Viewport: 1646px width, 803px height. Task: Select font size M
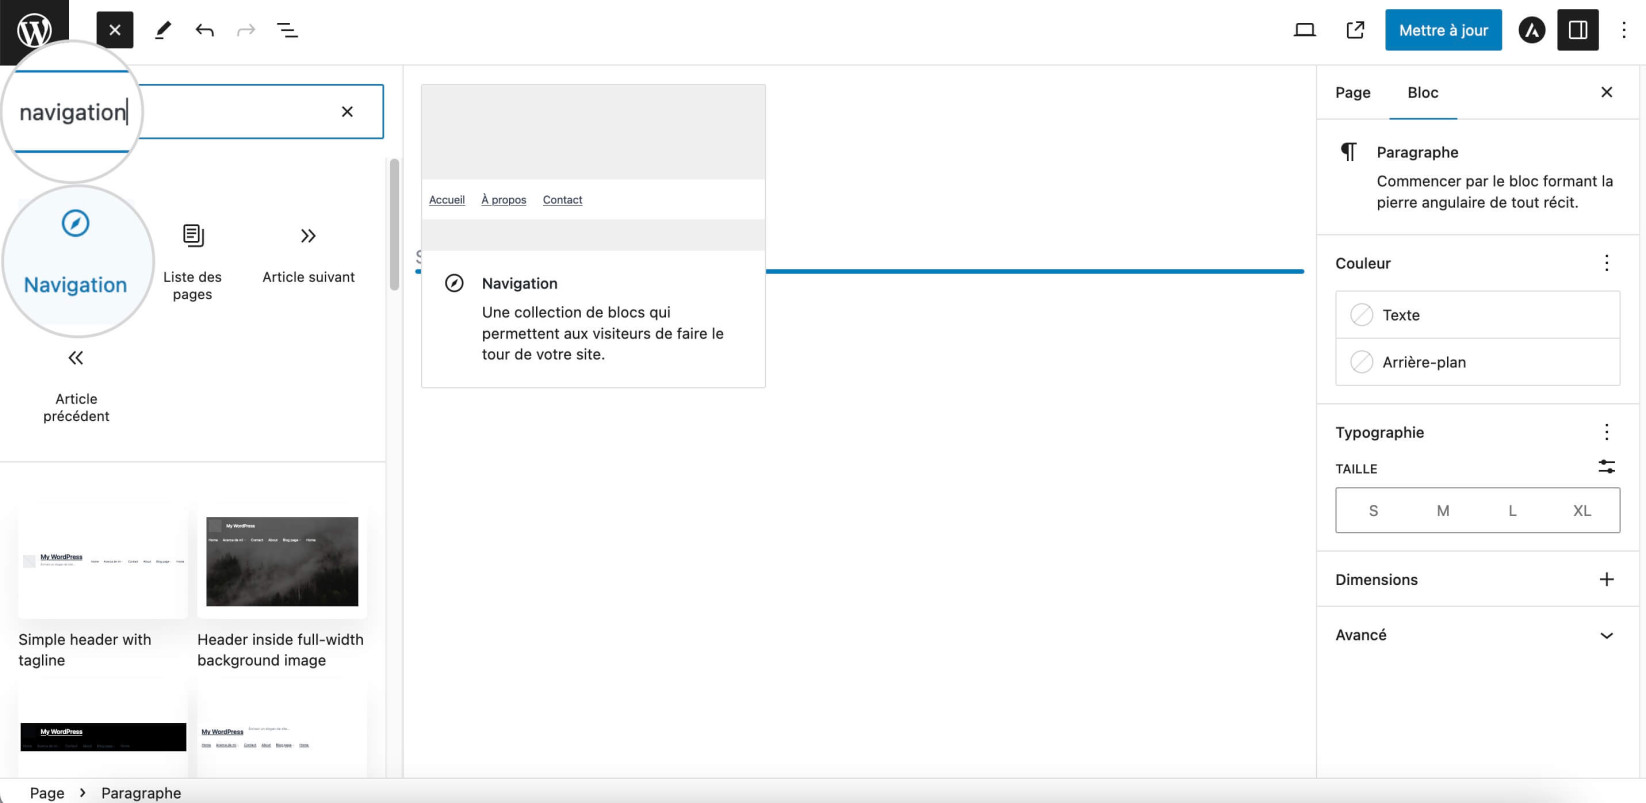tap(1442, 510)
